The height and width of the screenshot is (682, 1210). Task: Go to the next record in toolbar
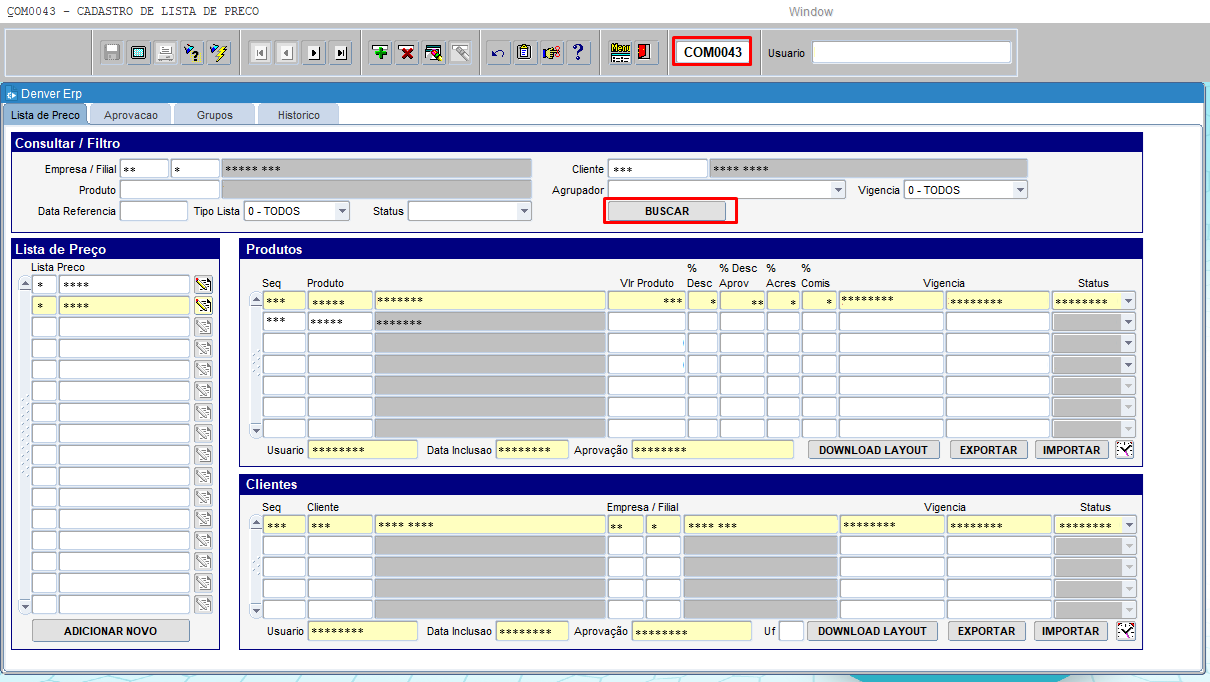pos(314,53)
